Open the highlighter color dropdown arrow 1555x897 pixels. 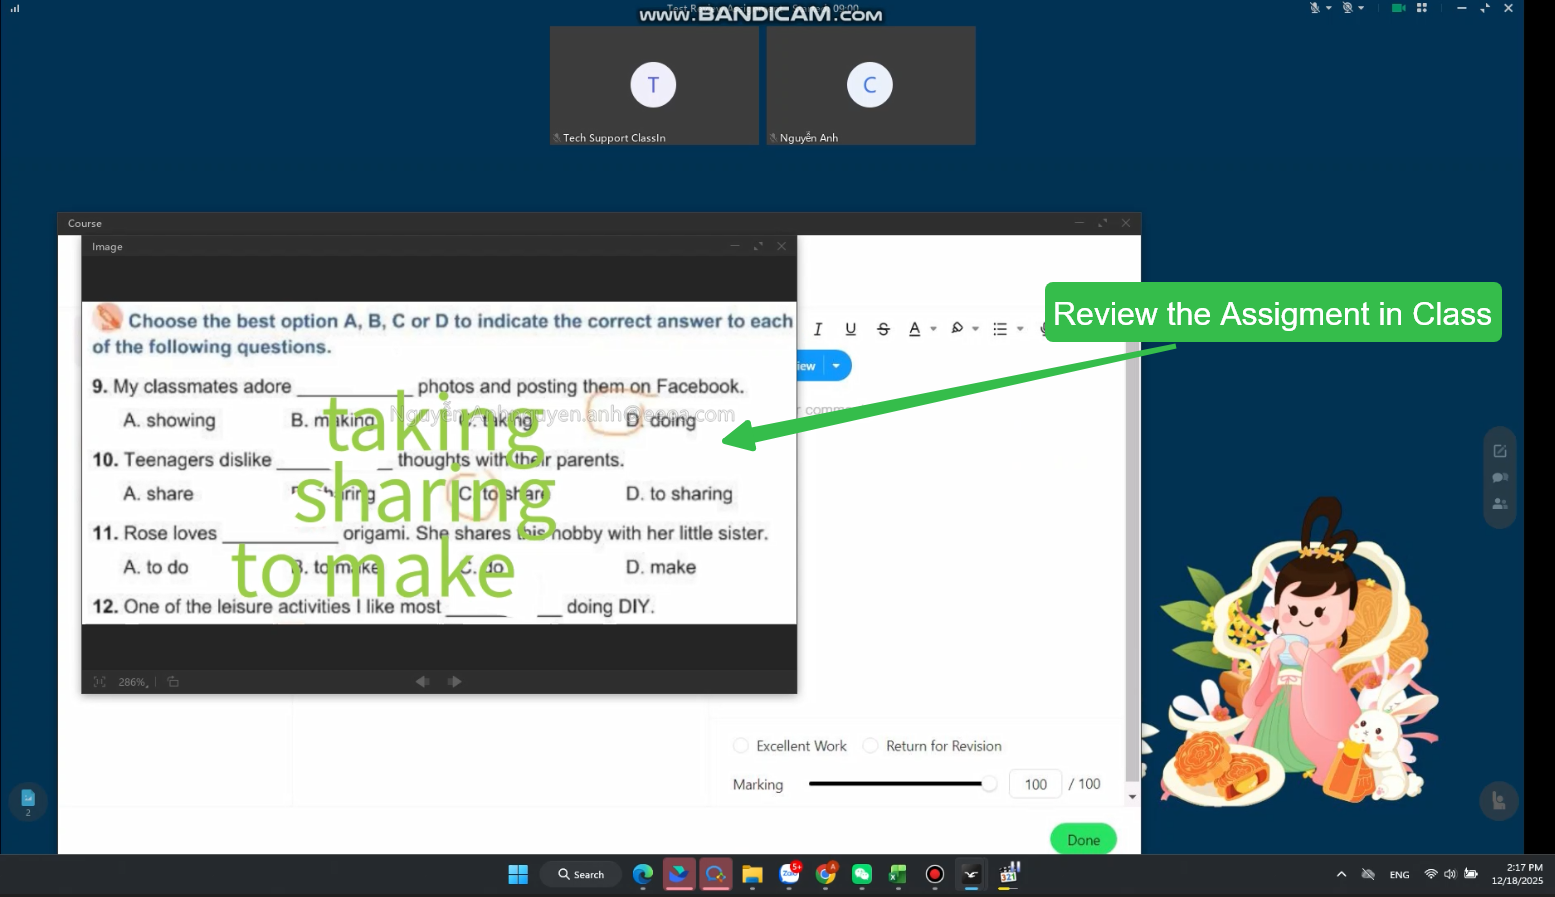tap(976, 329)
